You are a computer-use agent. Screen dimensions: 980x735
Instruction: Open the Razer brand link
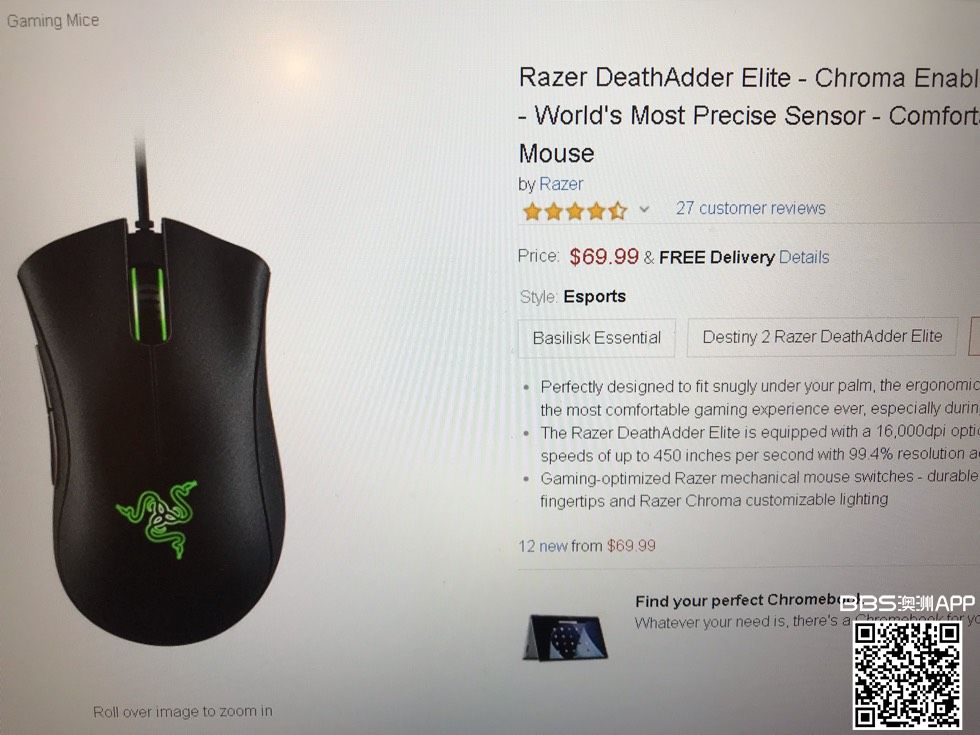point(561,184)
